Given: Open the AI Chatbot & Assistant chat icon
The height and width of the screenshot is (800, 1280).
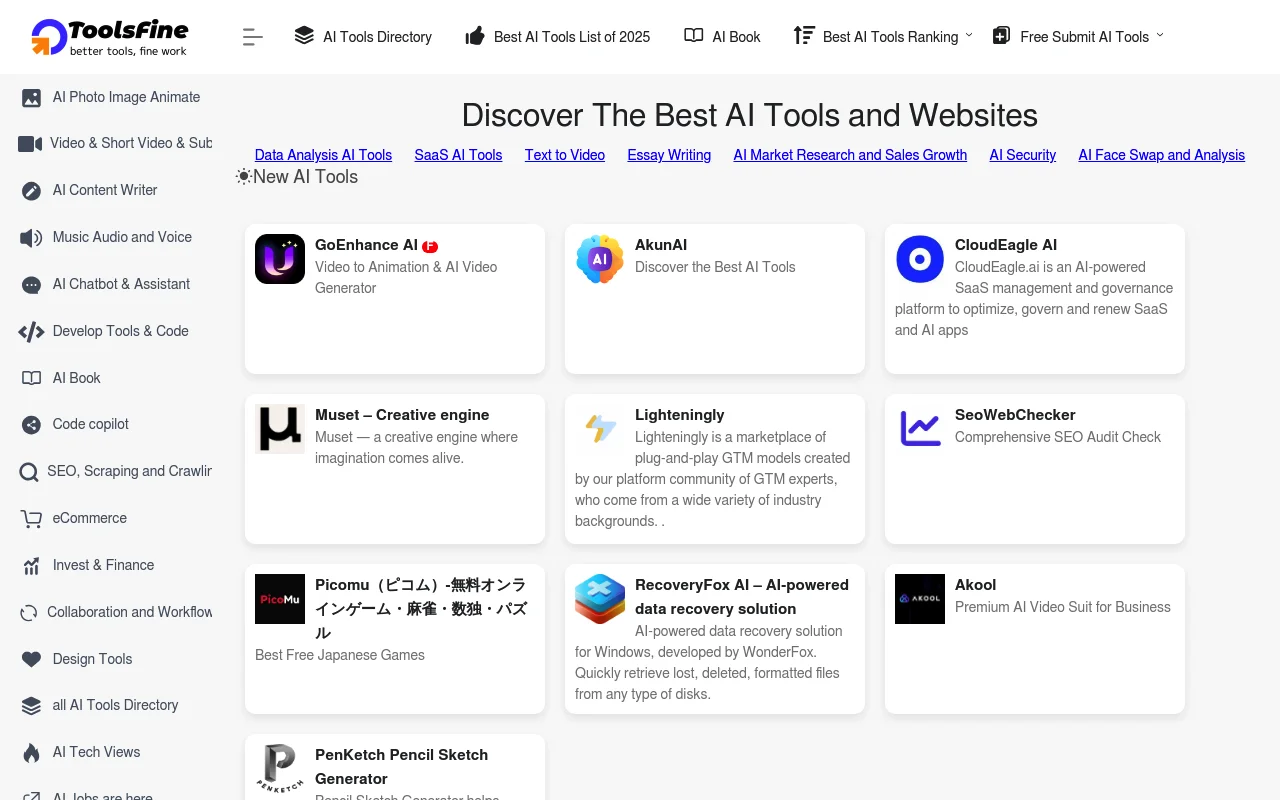Looking at the screenshot, I should click(x=29, y=284).
